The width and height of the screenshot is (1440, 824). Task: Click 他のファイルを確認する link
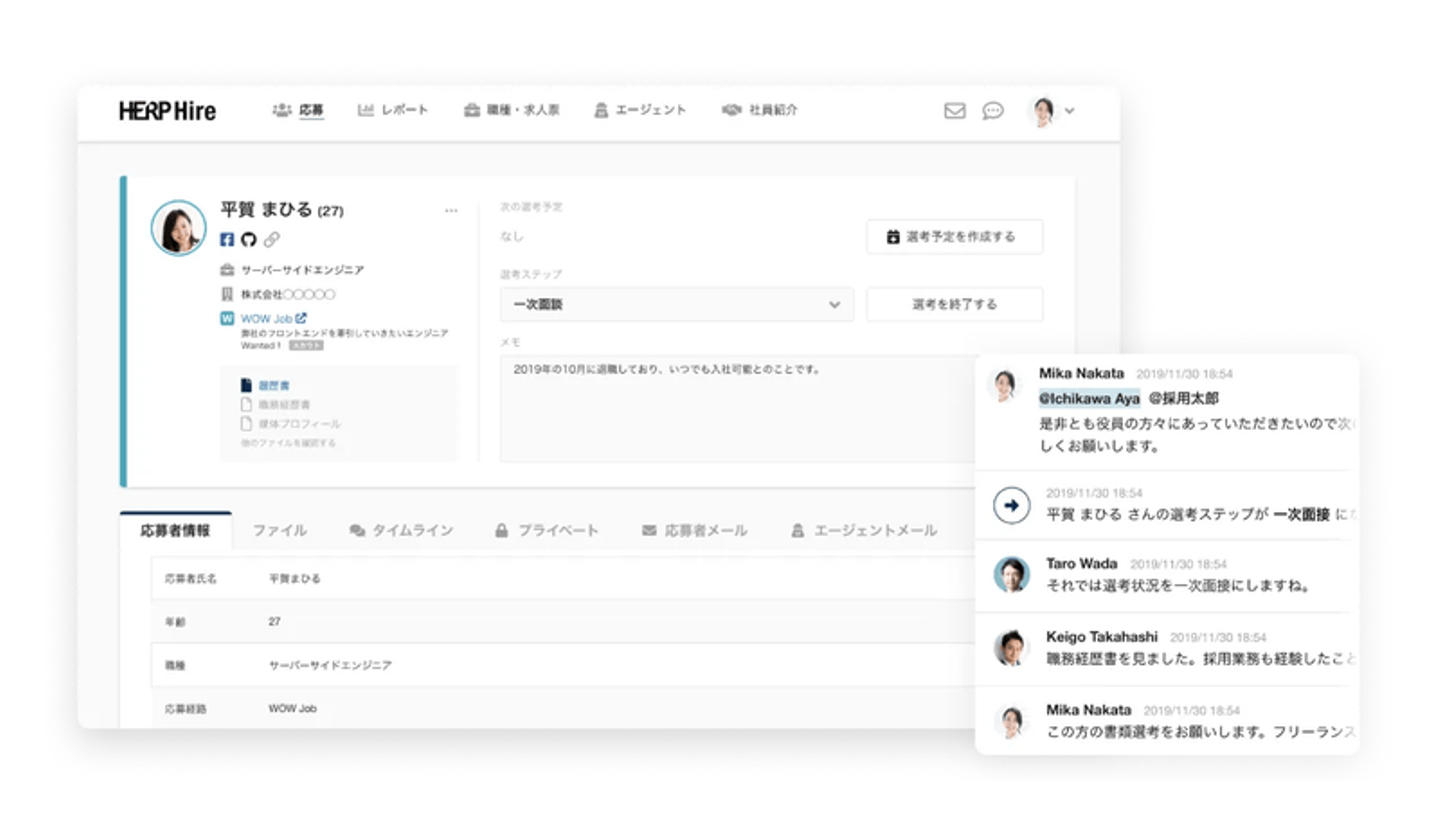[x=288, y=443]
